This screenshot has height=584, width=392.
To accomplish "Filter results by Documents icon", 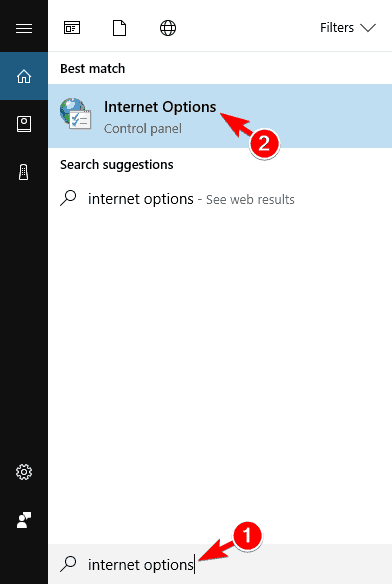I will 120,28.
